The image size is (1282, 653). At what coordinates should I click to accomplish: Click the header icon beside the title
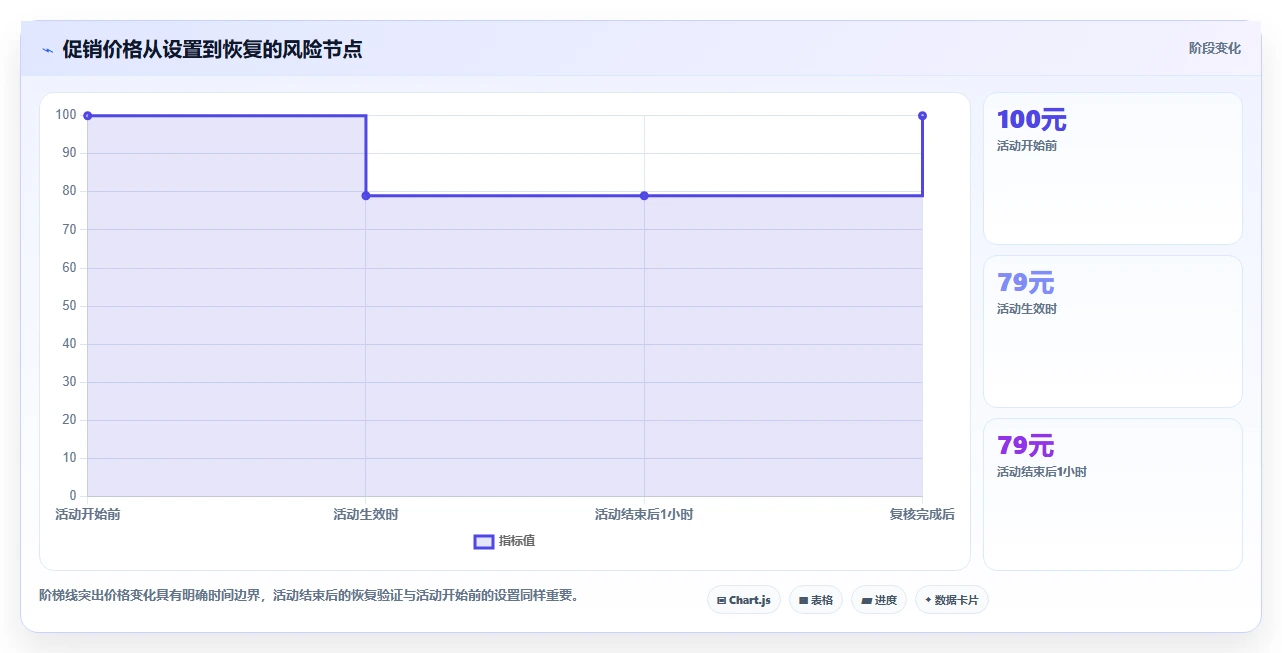tap(47, 50)
